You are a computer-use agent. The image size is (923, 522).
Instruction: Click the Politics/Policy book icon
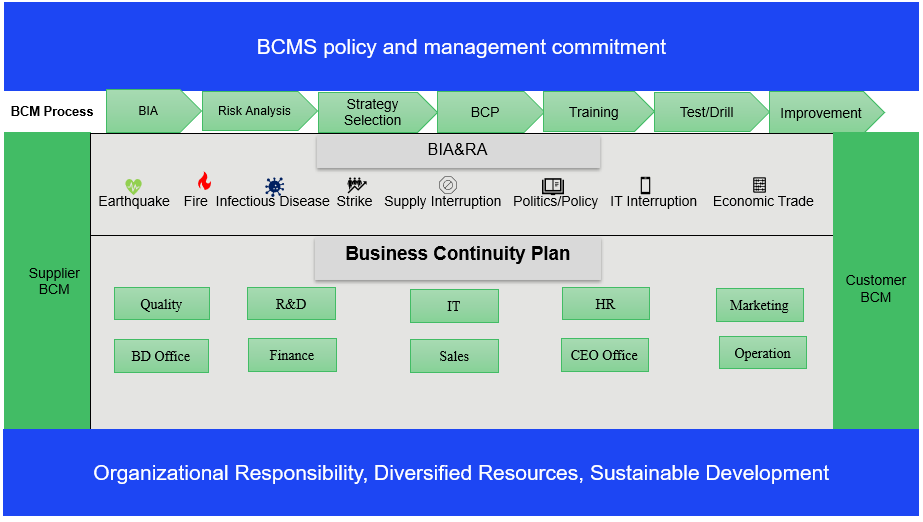point(553,185)
